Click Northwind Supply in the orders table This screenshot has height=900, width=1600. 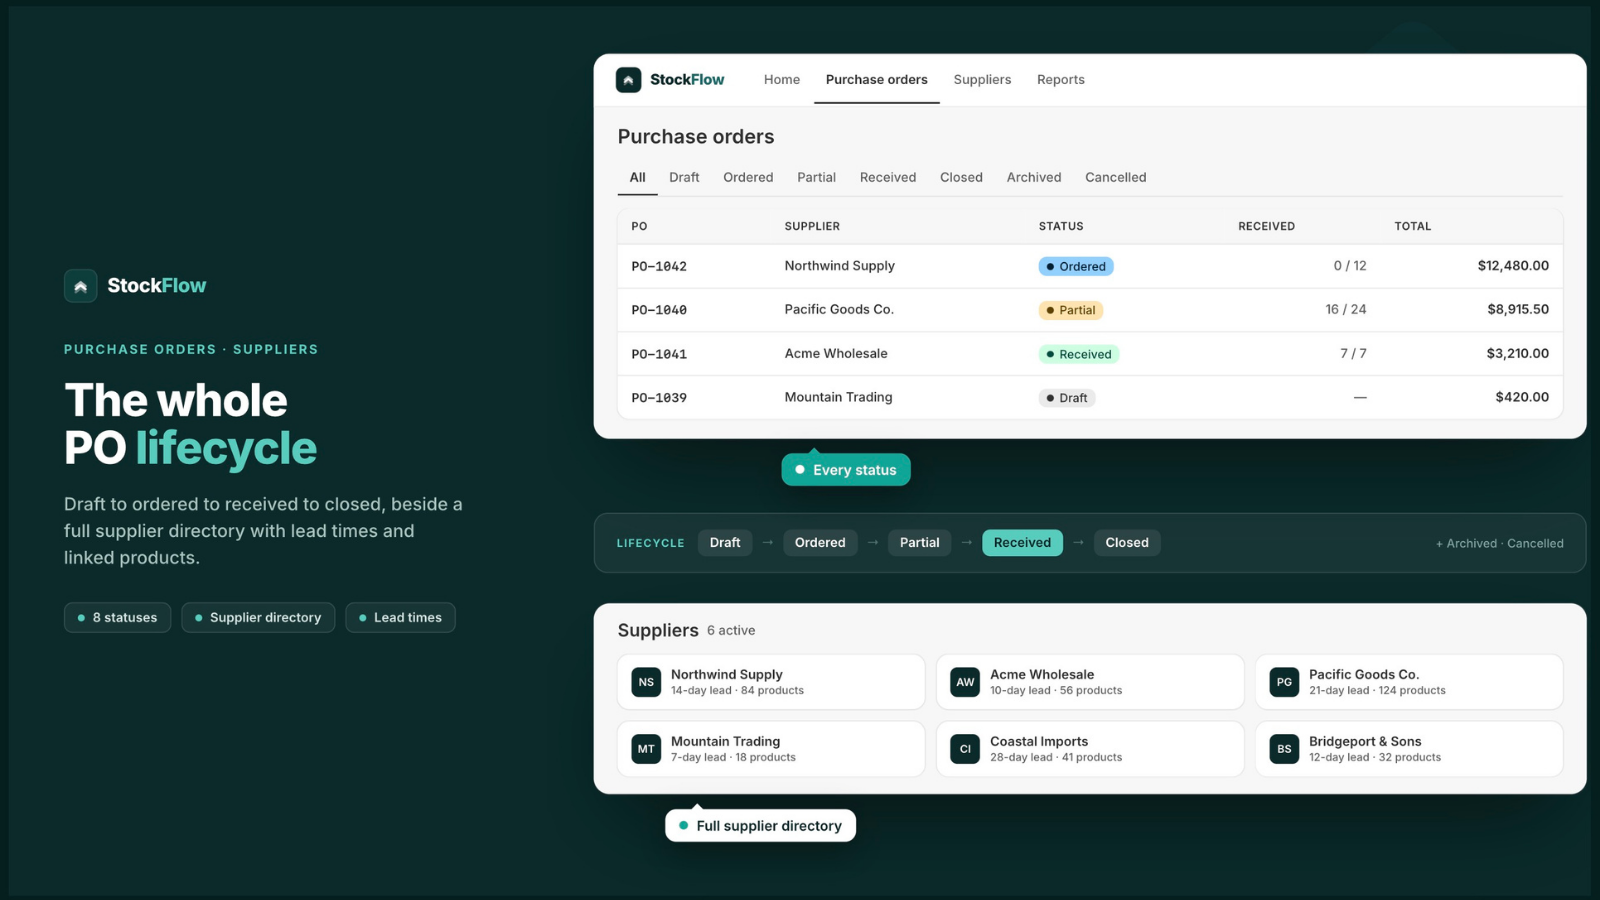point(839,266)
